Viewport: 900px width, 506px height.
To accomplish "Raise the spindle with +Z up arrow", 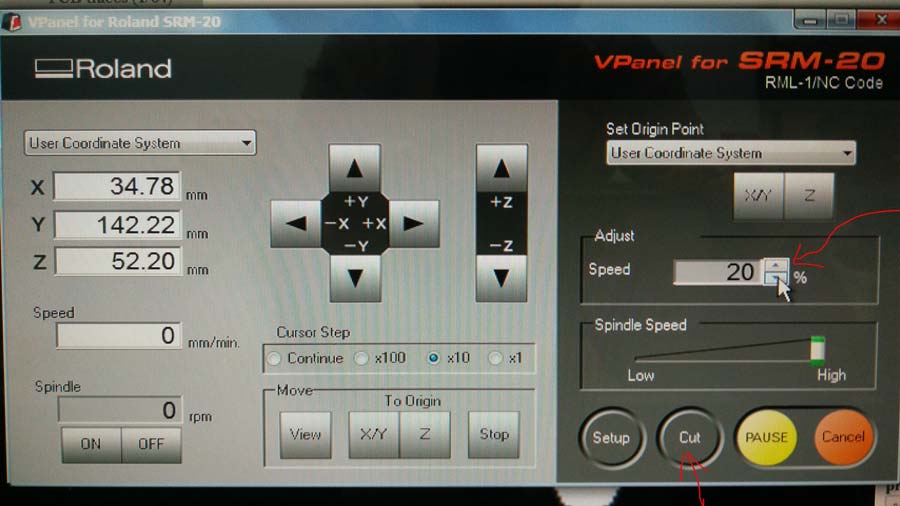I will (x=501, y=169).
